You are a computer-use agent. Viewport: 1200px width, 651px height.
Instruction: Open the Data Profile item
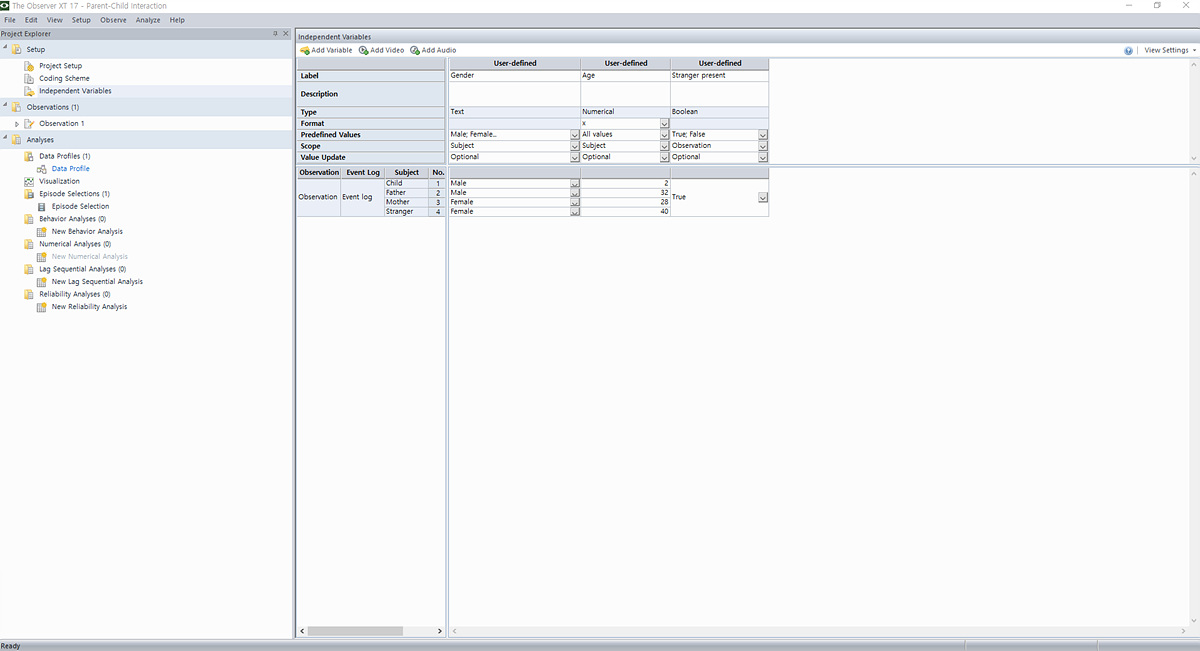pos(70,169)
